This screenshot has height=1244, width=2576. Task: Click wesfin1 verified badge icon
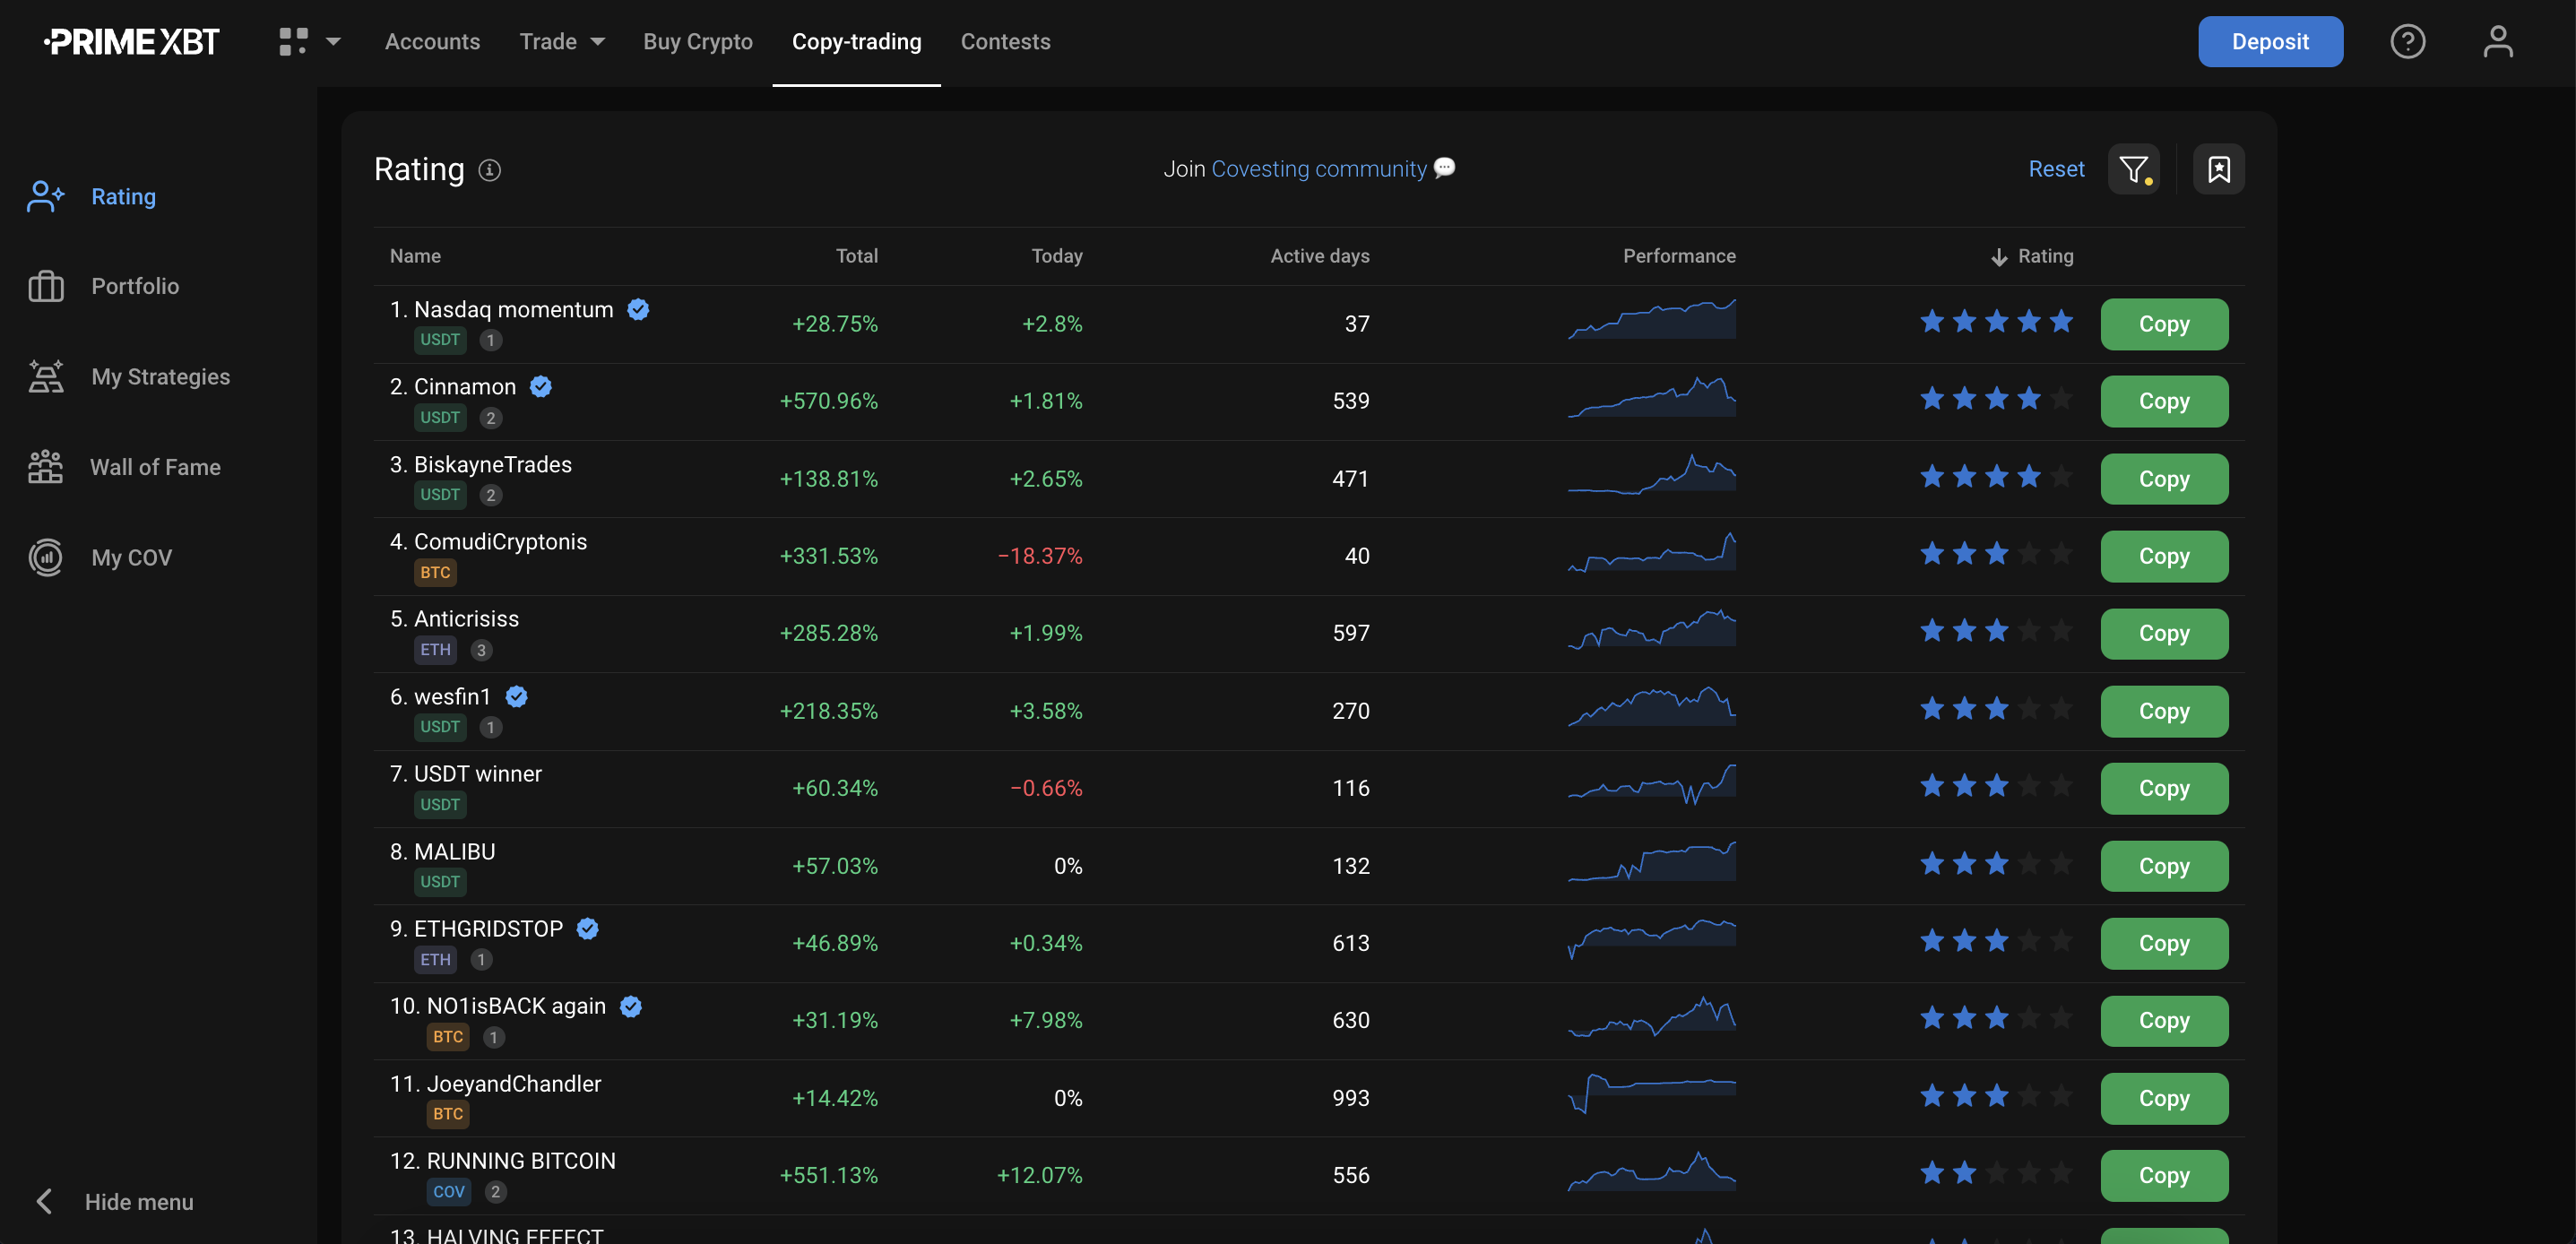pos(516,696)
